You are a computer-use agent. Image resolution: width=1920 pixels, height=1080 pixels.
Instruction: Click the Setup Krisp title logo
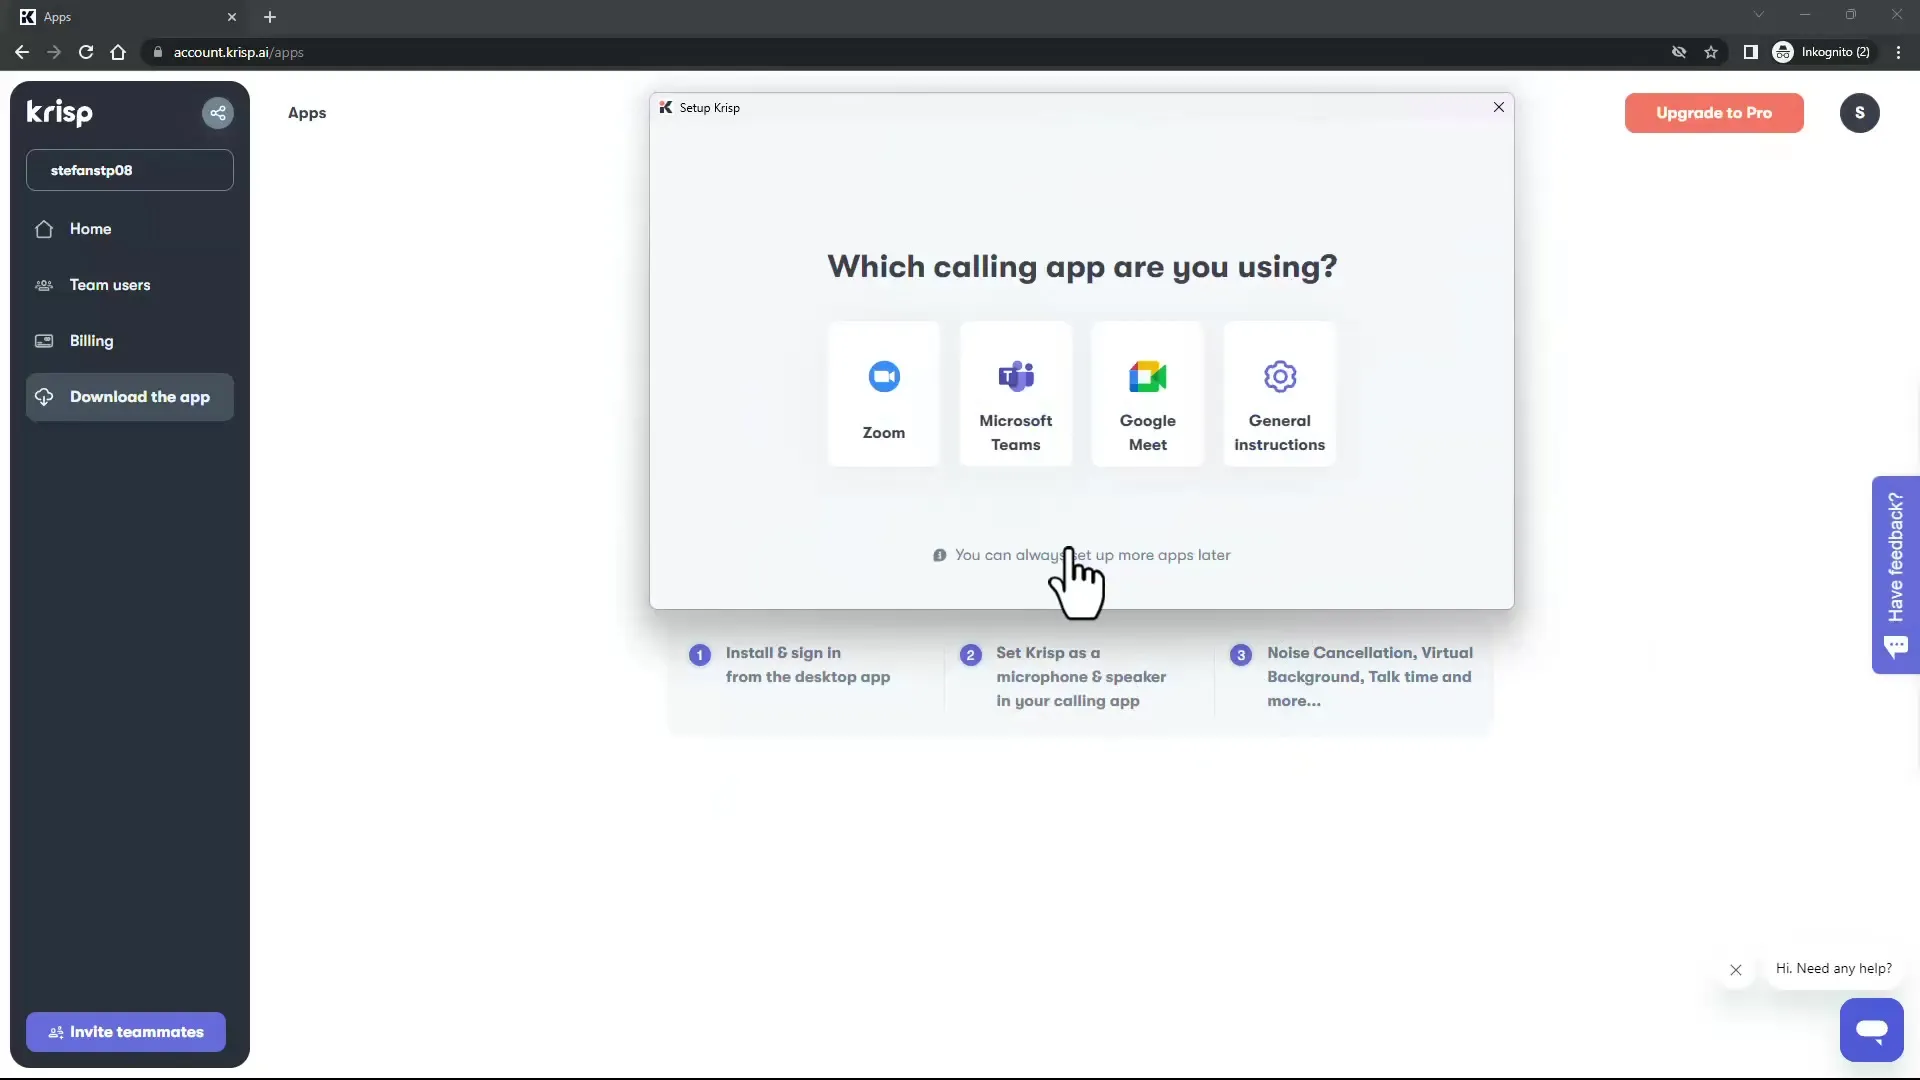click(x=666, y=107)
